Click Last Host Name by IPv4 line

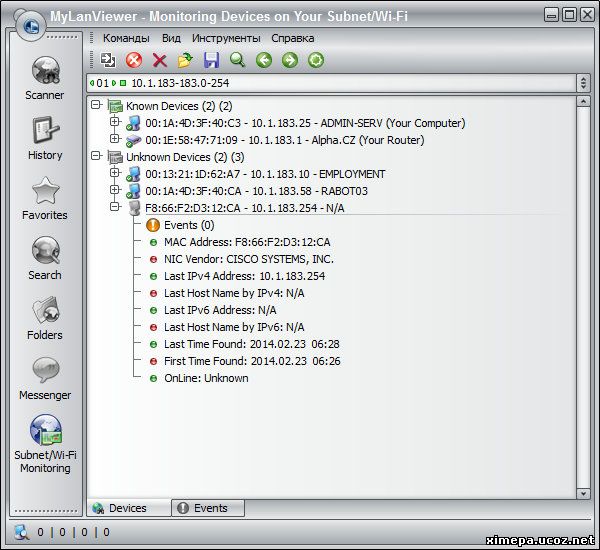coord(234,293)
